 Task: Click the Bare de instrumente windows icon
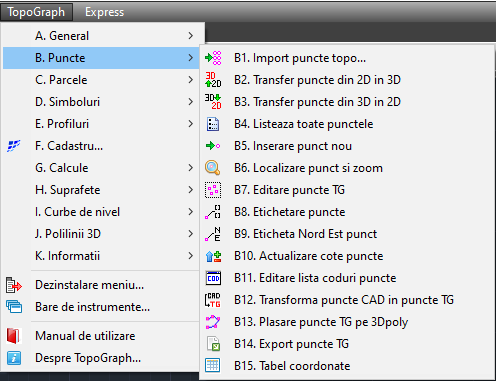point(14,307)
